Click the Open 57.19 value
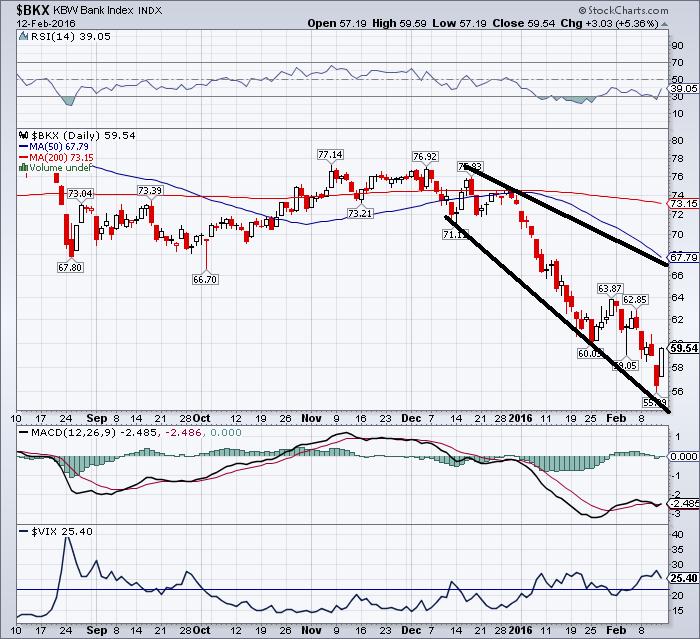This screenshot has height=639, width=700. [x=338, y=23]
